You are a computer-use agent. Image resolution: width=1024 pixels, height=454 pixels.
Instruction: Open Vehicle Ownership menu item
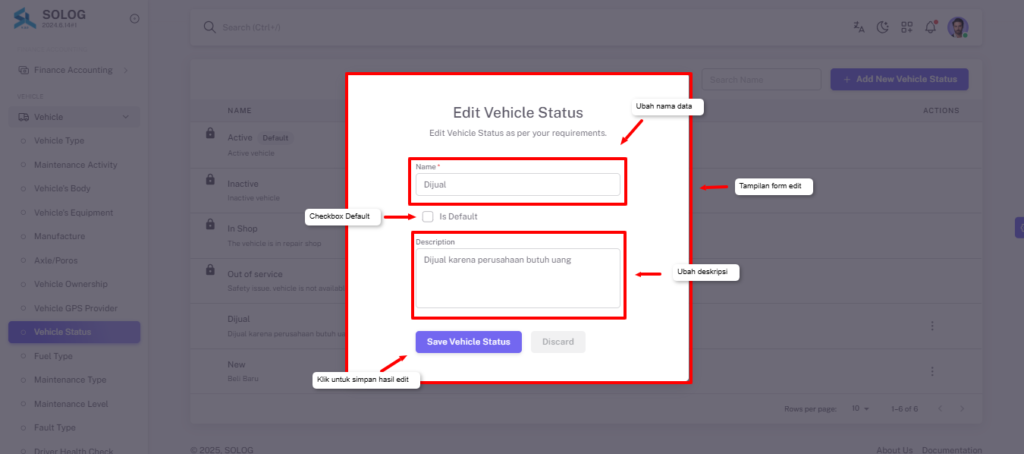(x=74, y=284)
